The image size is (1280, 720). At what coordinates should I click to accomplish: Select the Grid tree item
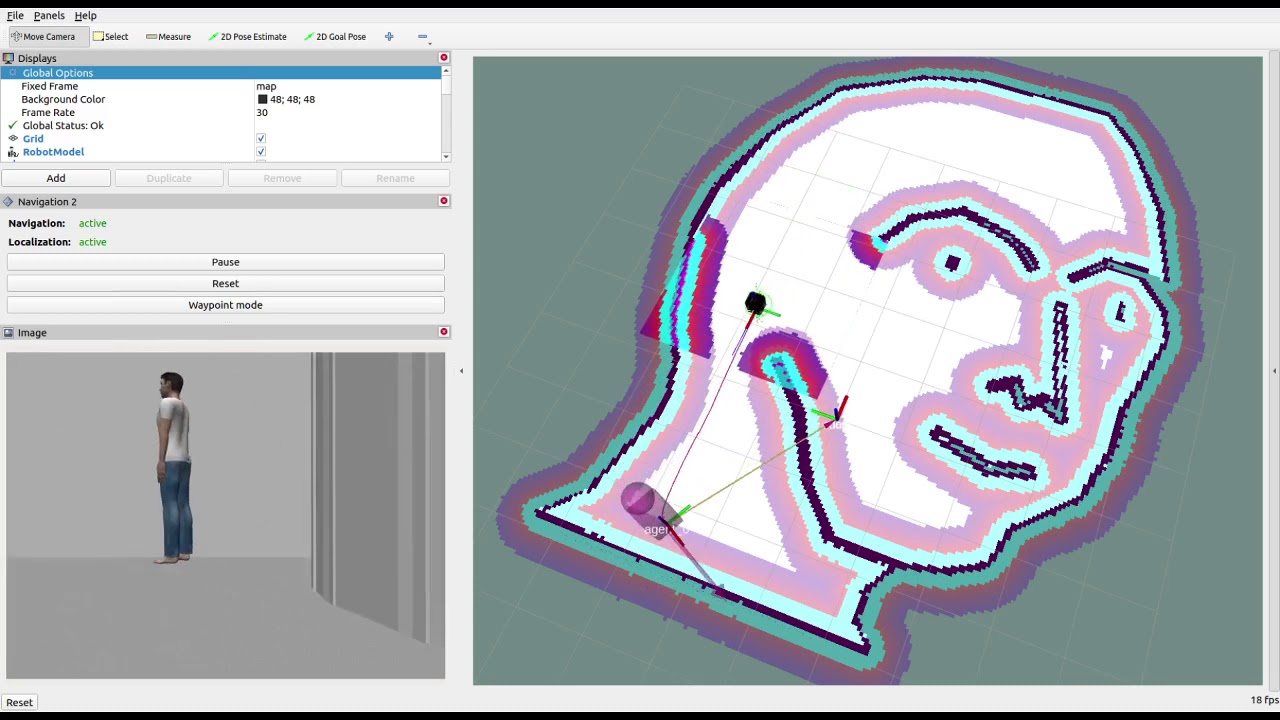point(33,139)
